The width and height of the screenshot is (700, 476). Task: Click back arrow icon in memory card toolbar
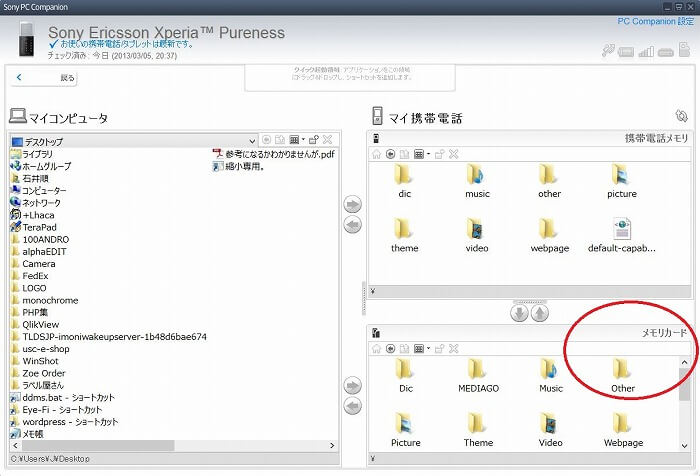391,349
